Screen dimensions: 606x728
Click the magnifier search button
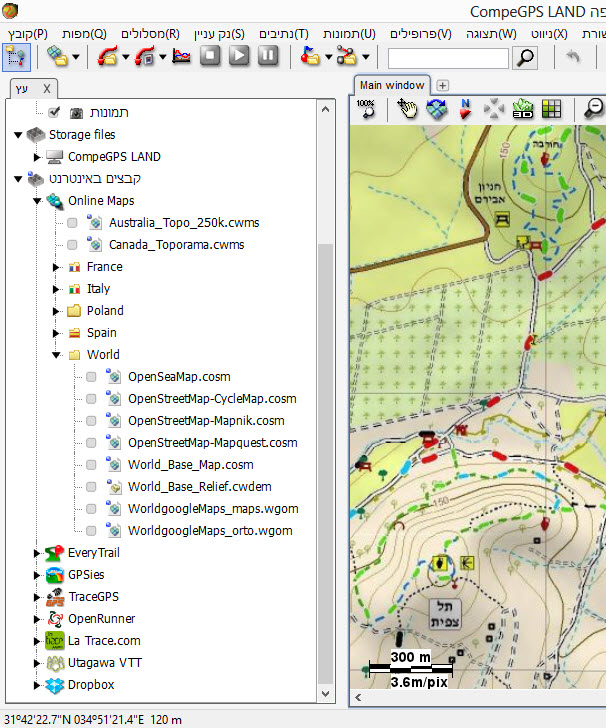click(x=525, y=58)
